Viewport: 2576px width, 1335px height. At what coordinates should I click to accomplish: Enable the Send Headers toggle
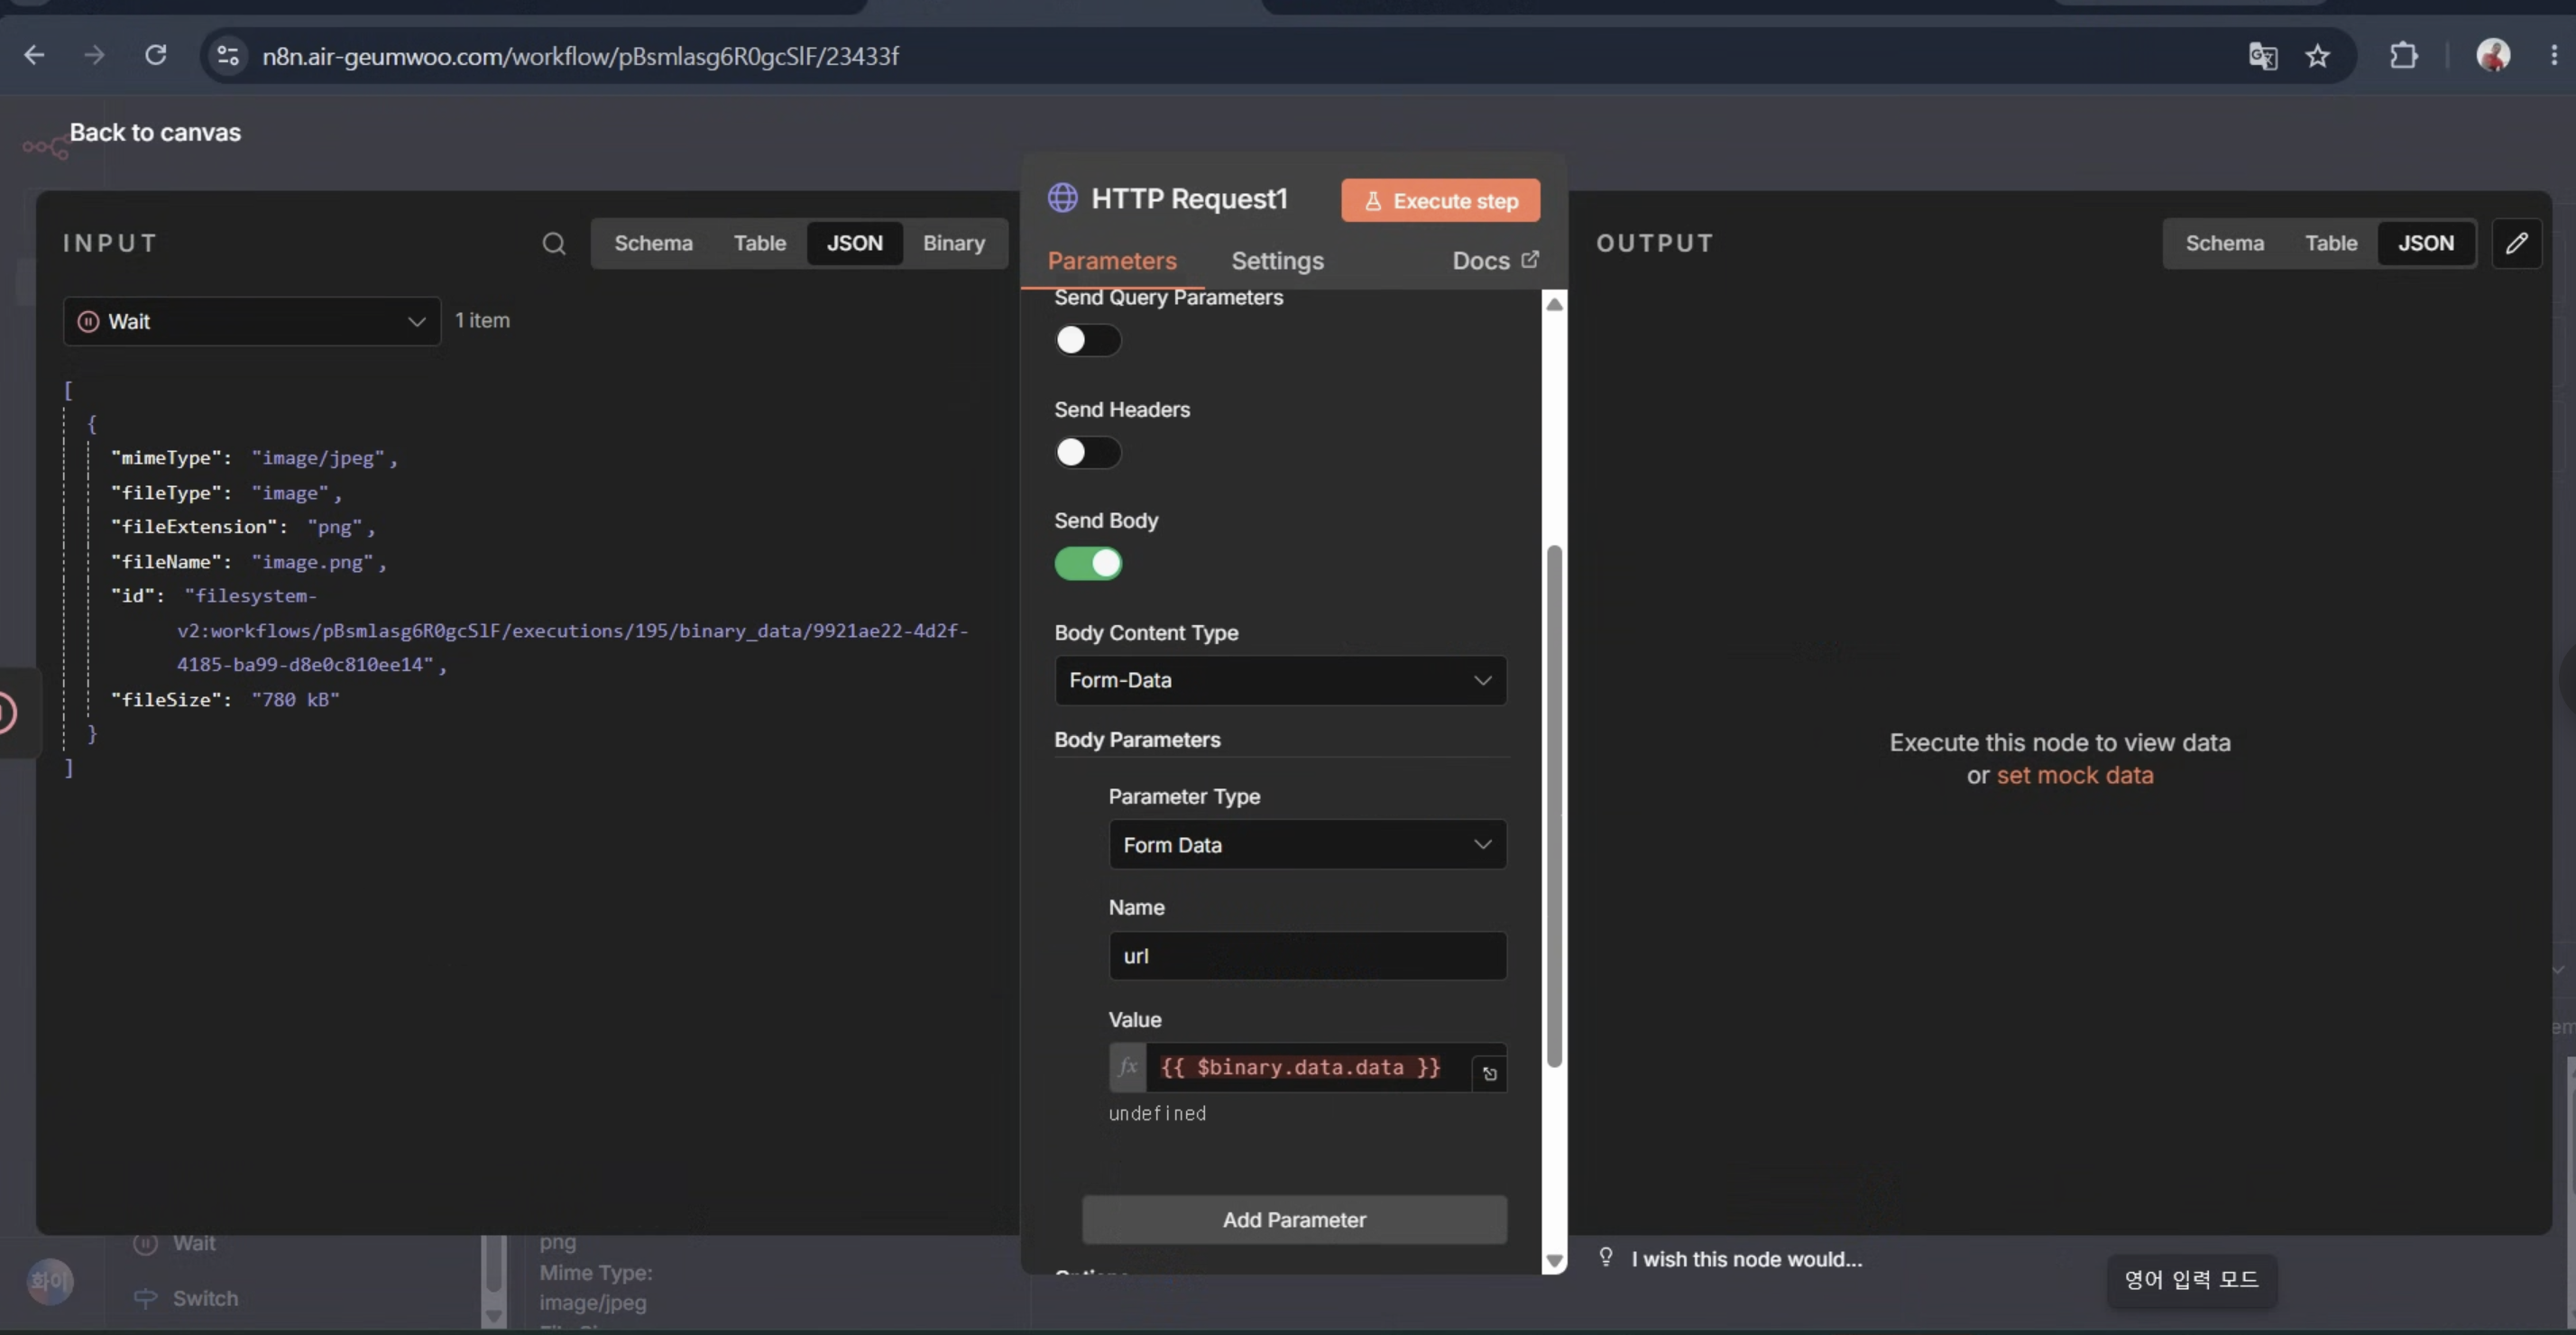coord(1087,452)
